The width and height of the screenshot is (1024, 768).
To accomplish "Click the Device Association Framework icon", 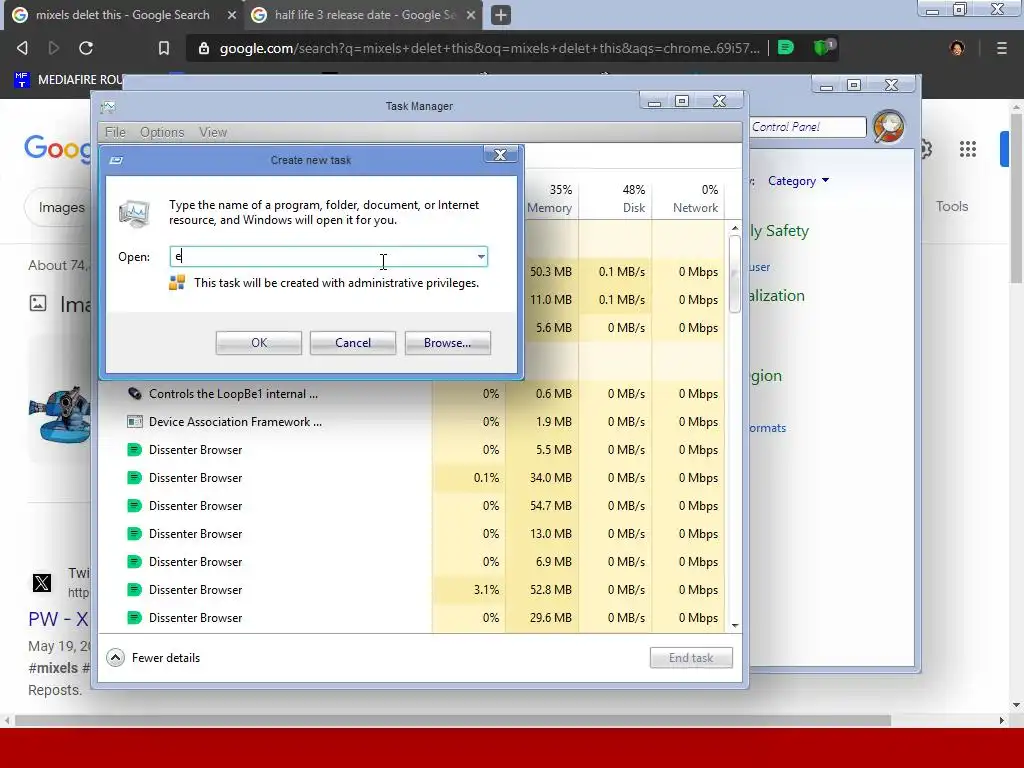I will [x=135, y=422].
